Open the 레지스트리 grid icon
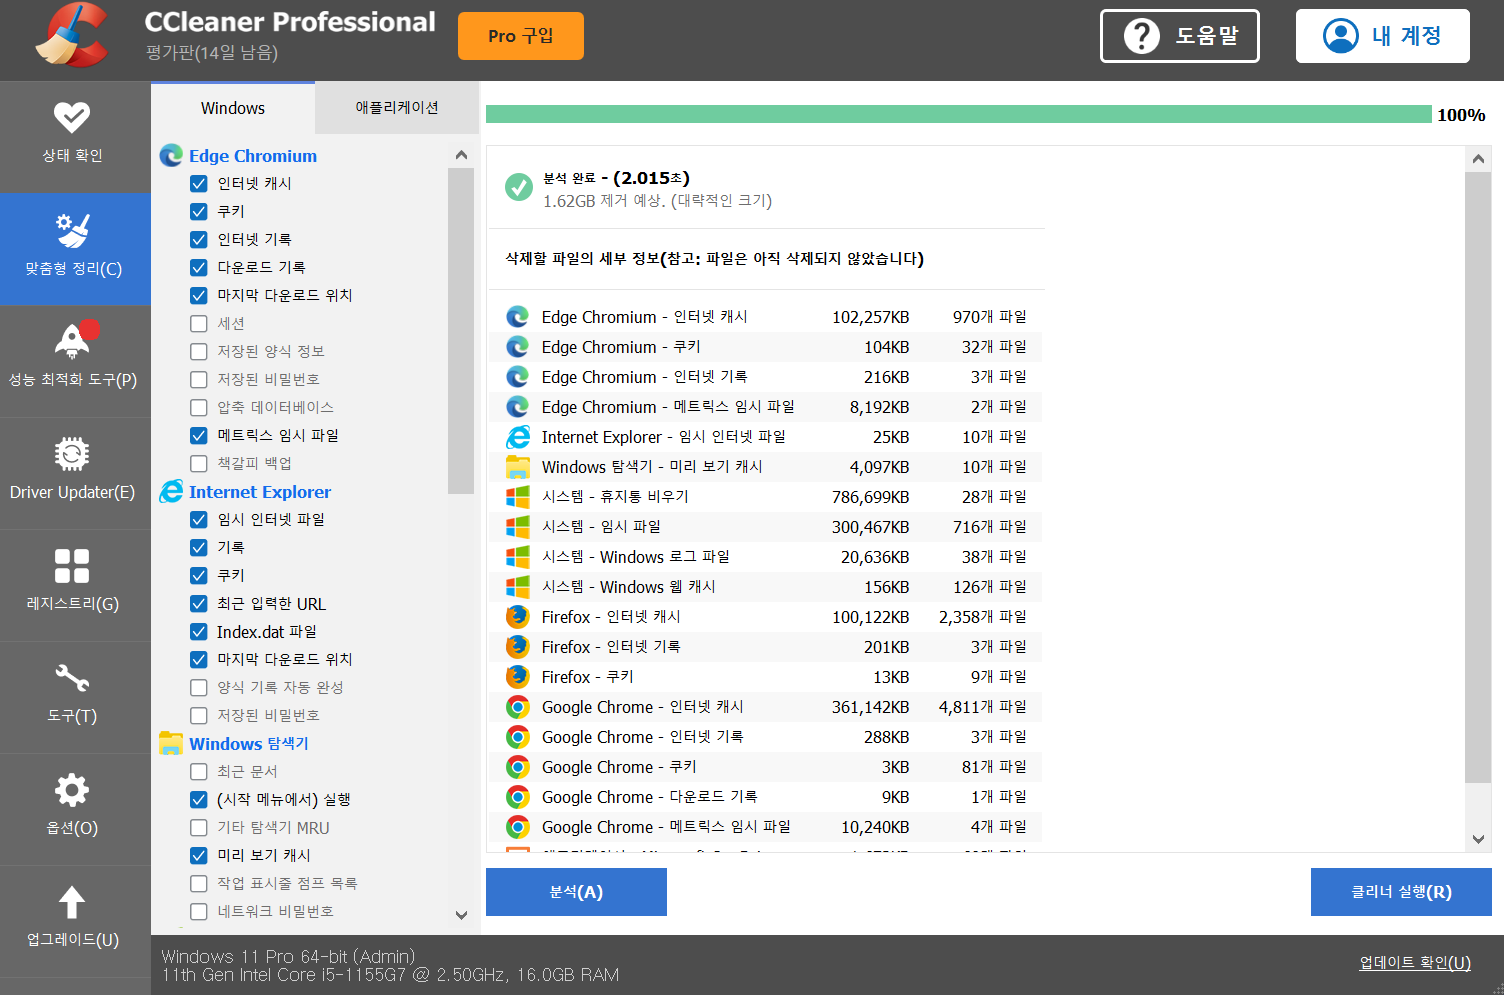The width and height of the screenshot is (1504, 995). point(72,566)
